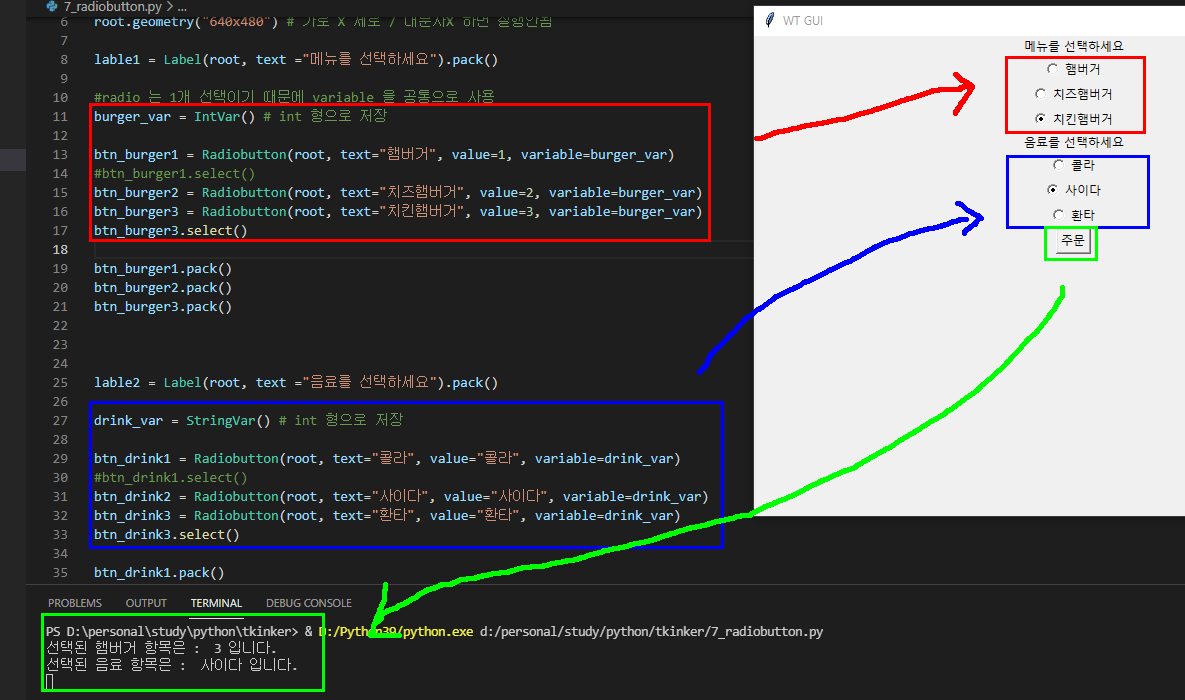Click the btn_burger2 Radiobutton 치즈햄버거 code line

pos(398,192)
